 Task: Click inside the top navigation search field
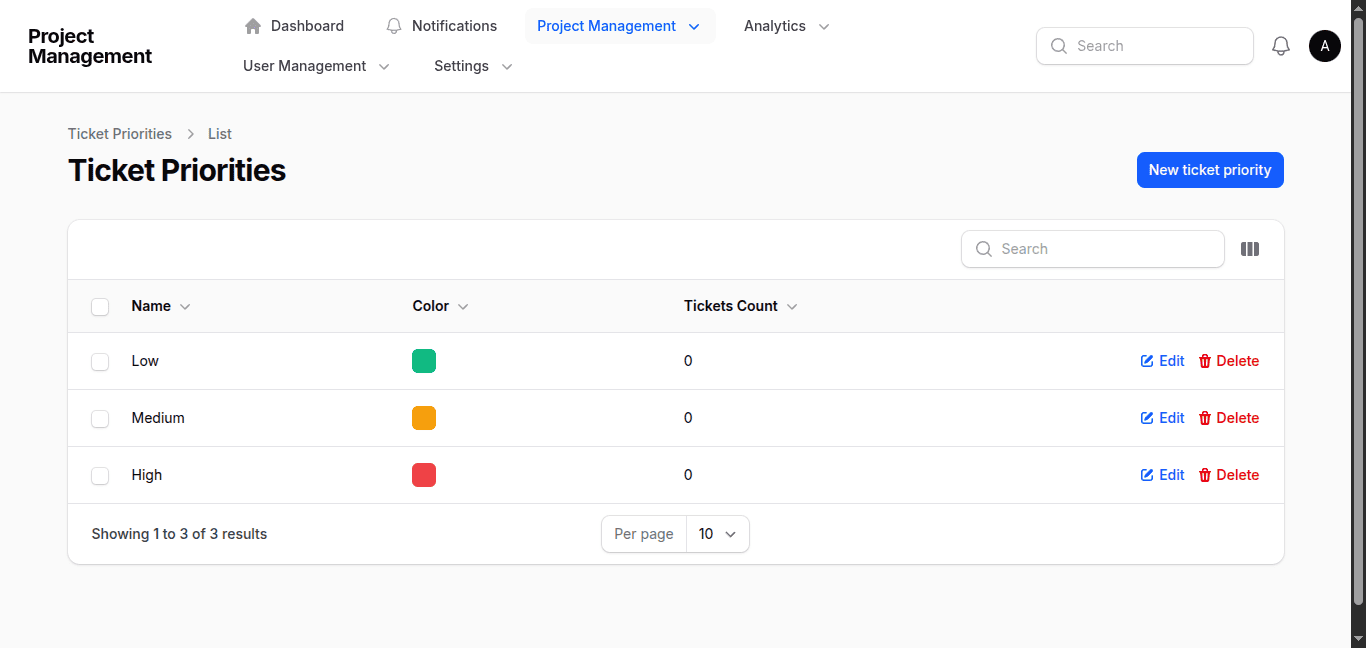[x=1144, y=45]
